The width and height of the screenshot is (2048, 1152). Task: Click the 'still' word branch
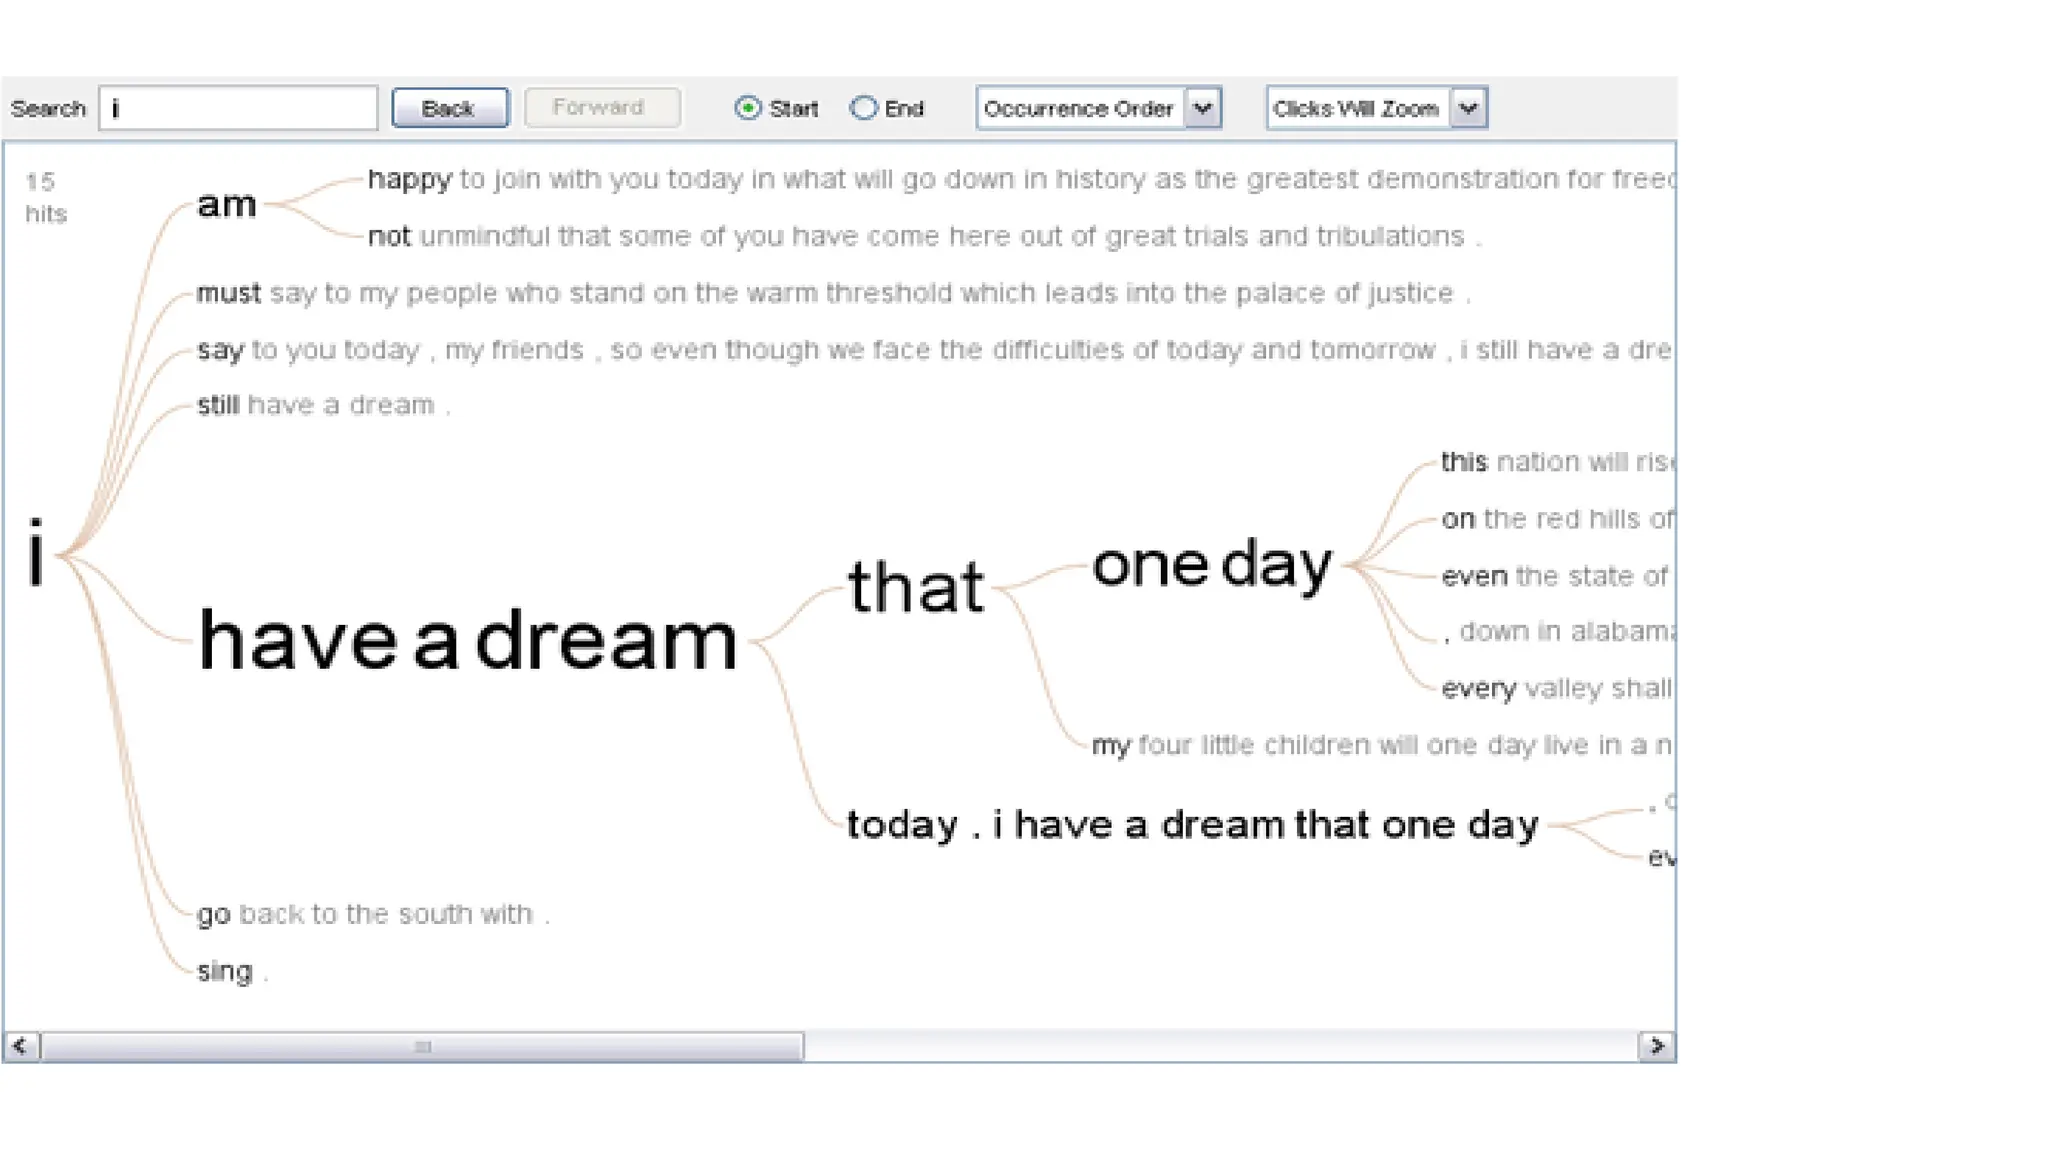[x=218, y=405]
